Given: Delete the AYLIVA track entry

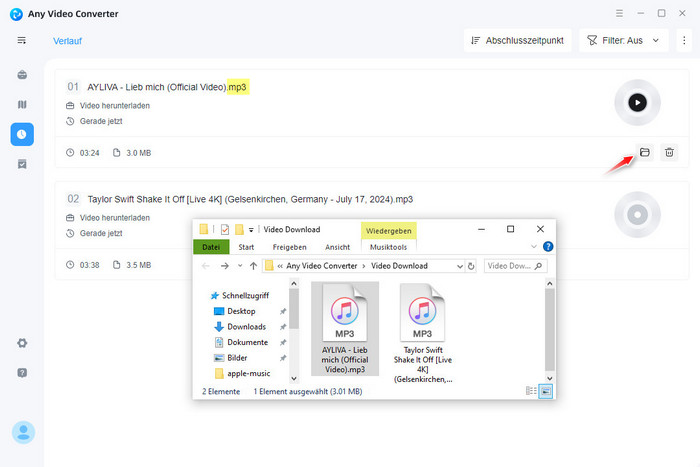Looking at the screenshot, I should [669, 152].
